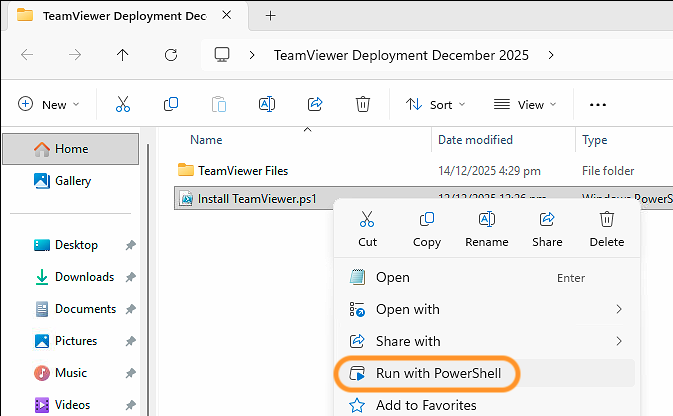This screenshot has height=416, width=673.
Task: Open the Sort dropdown
Action: [435, 104]
